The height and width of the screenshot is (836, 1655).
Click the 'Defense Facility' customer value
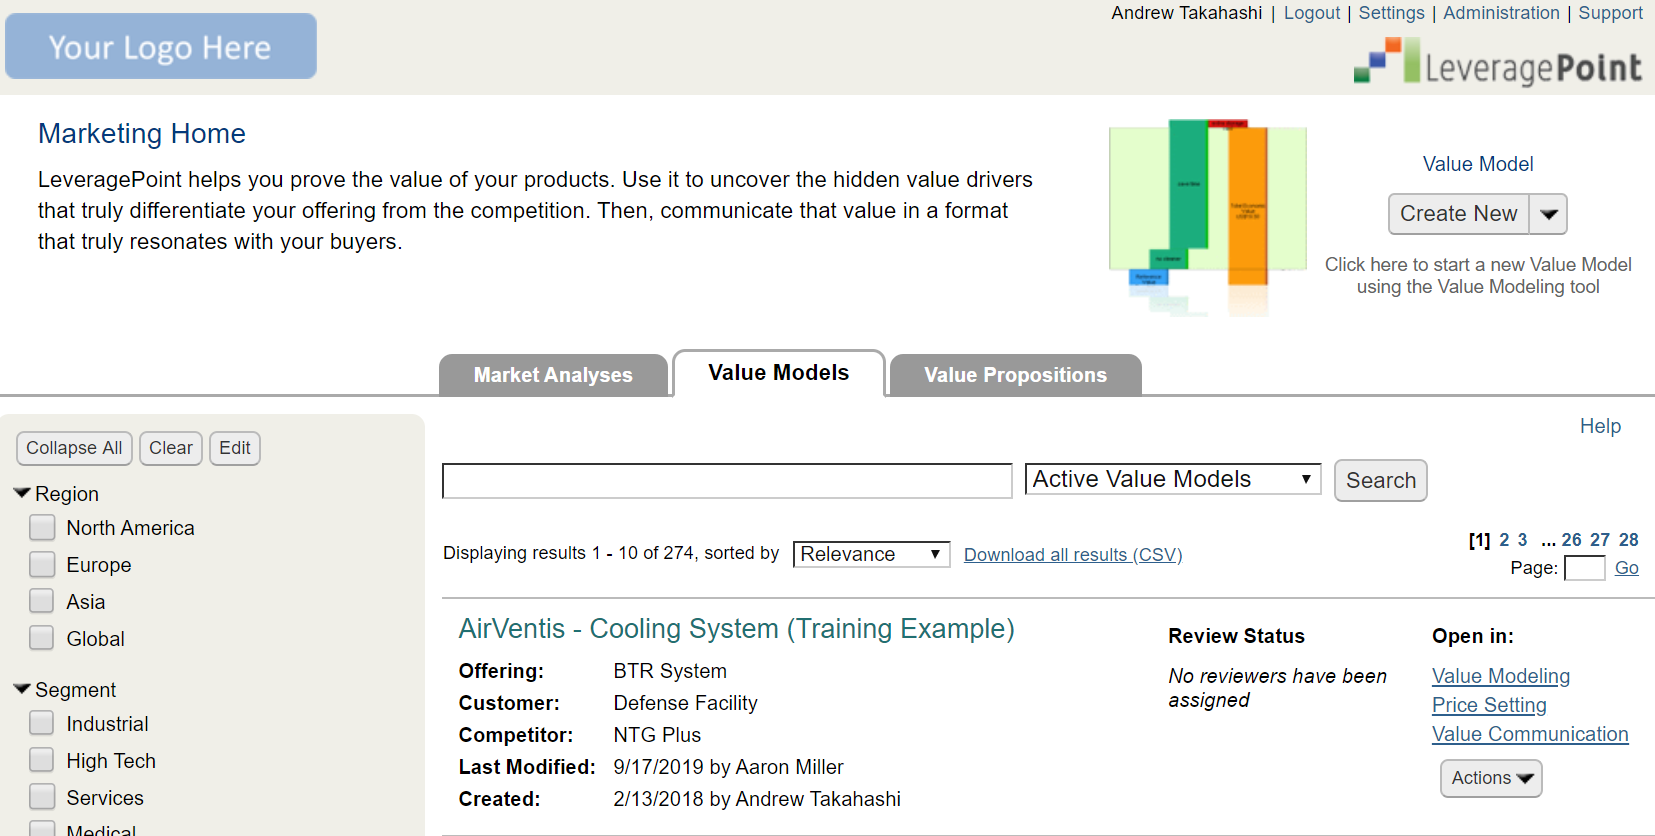[686, 703]
